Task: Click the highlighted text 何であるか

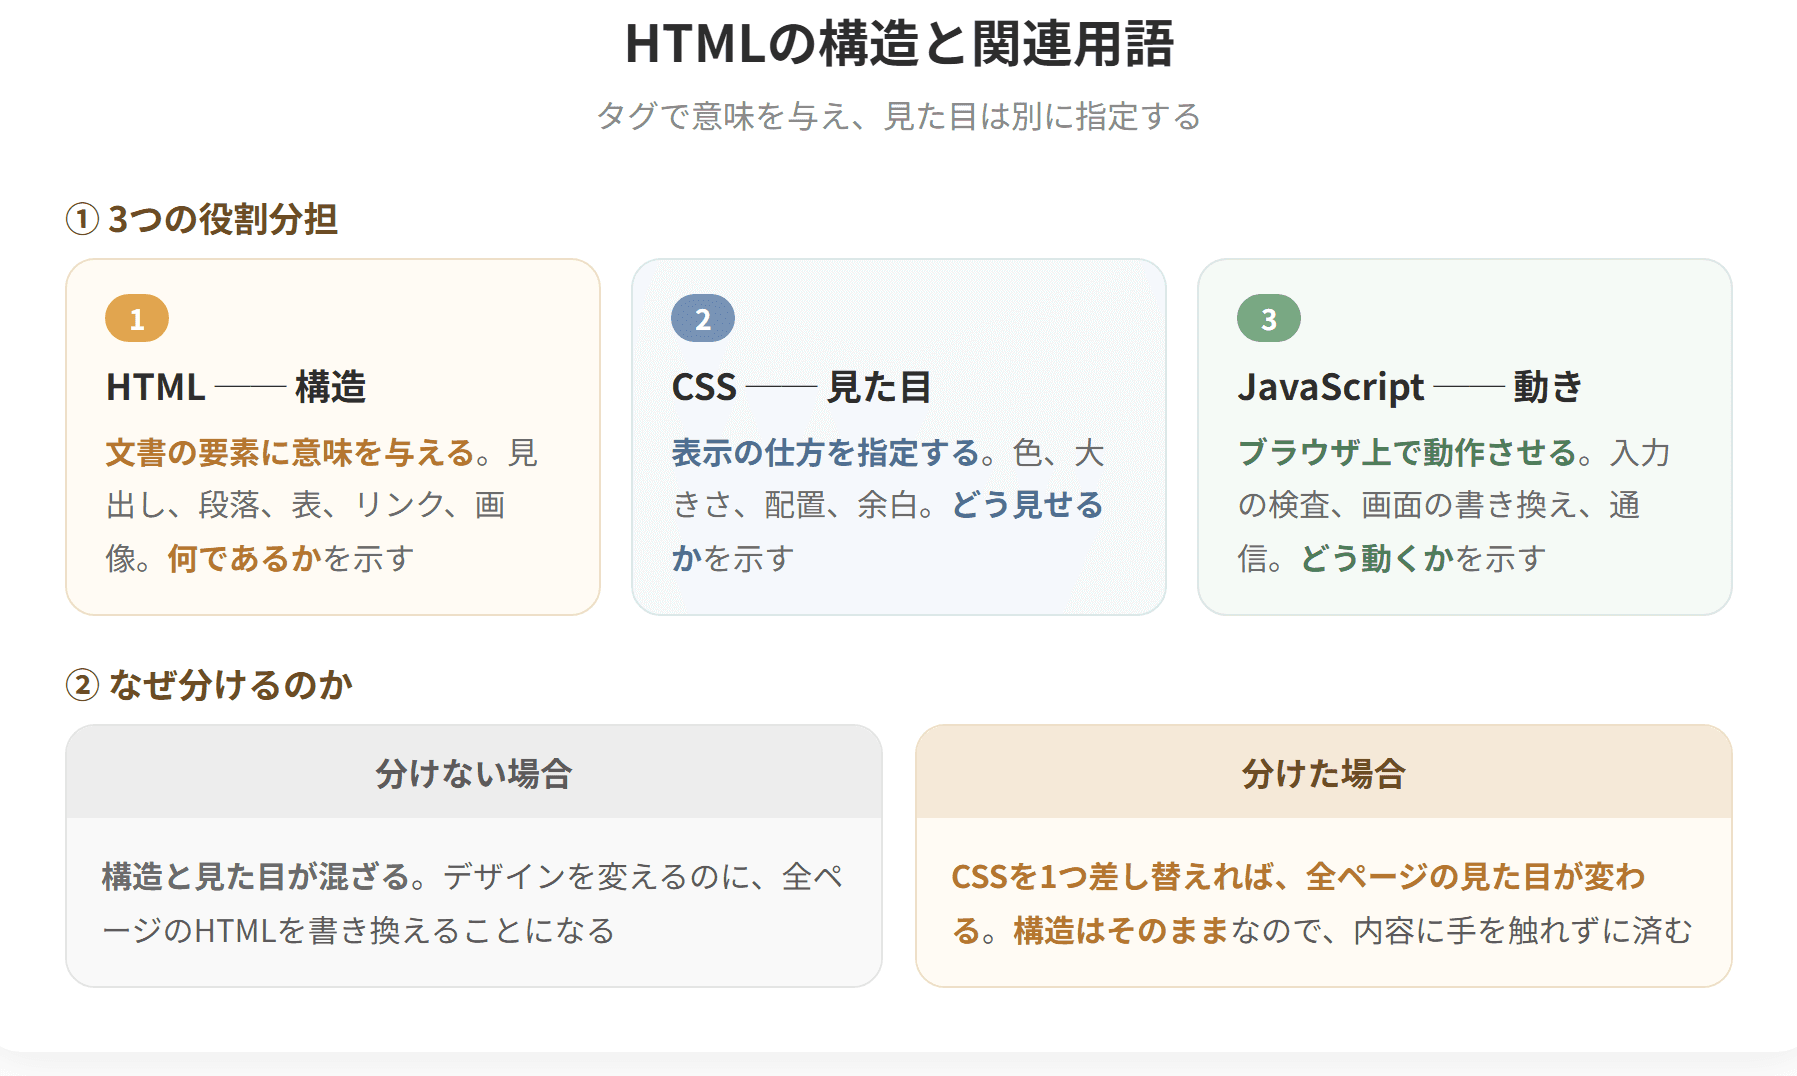Action: [245, 558]
